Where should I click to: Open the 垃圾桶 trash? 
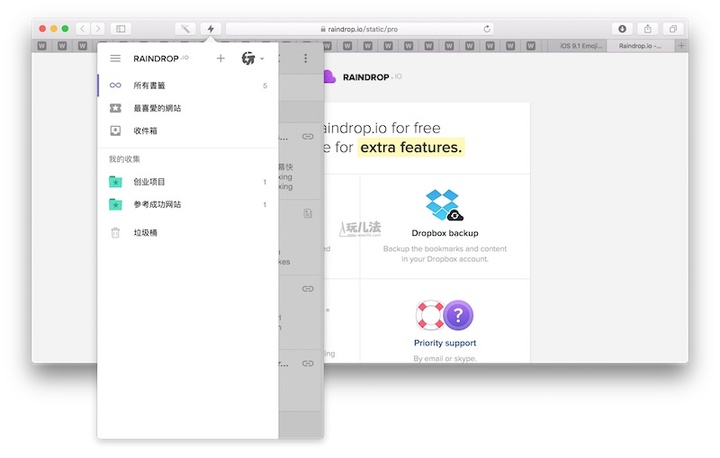click(145, 233)
